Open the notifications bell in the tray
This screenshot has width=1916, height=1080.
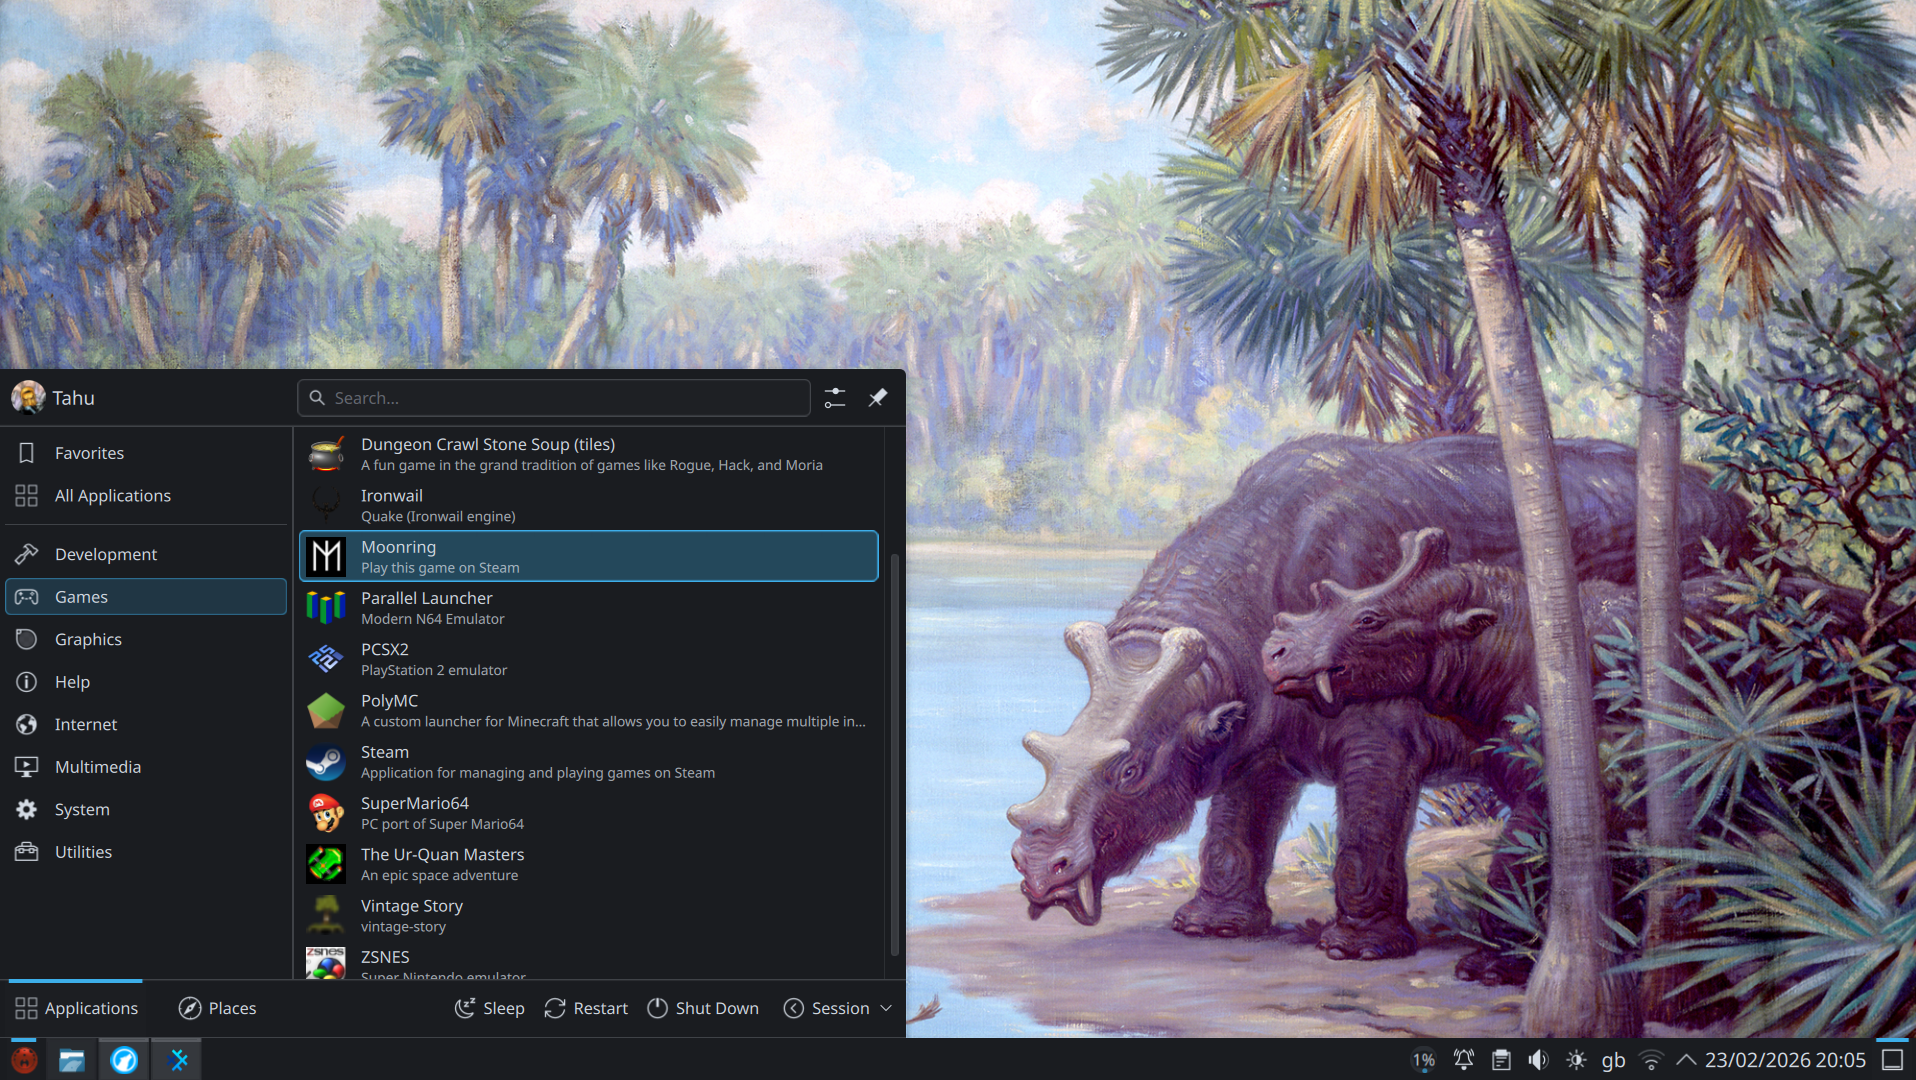click(x=1464, y=1060)
